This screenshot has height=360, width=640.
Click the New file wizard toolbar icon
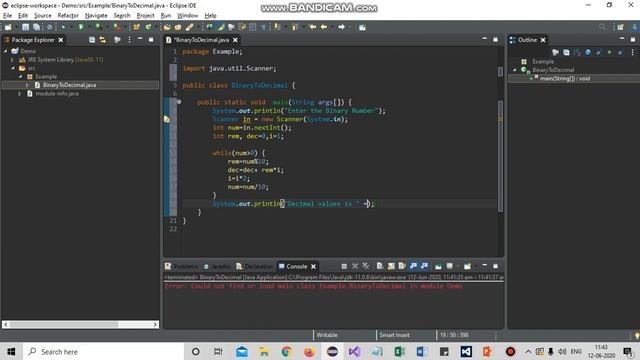(8, 27)
